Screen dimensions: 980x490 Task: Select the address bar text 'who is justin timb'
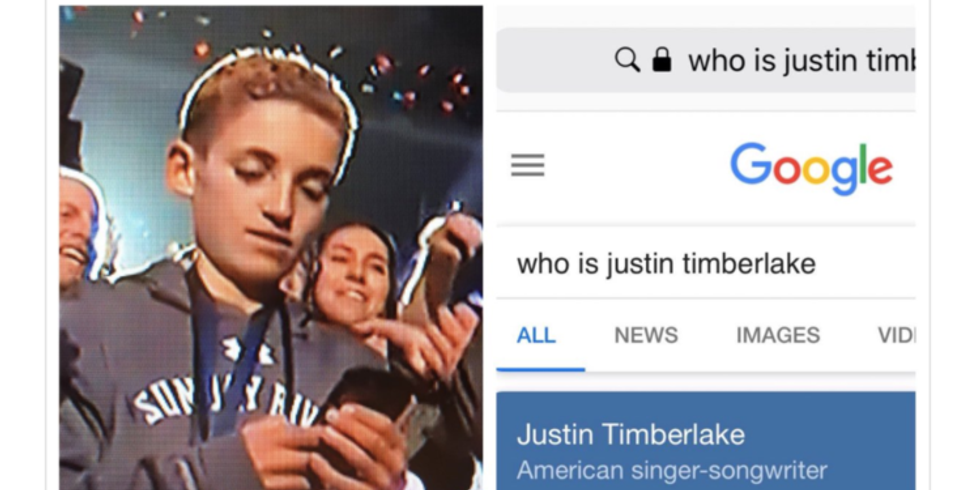pos(801,61)
